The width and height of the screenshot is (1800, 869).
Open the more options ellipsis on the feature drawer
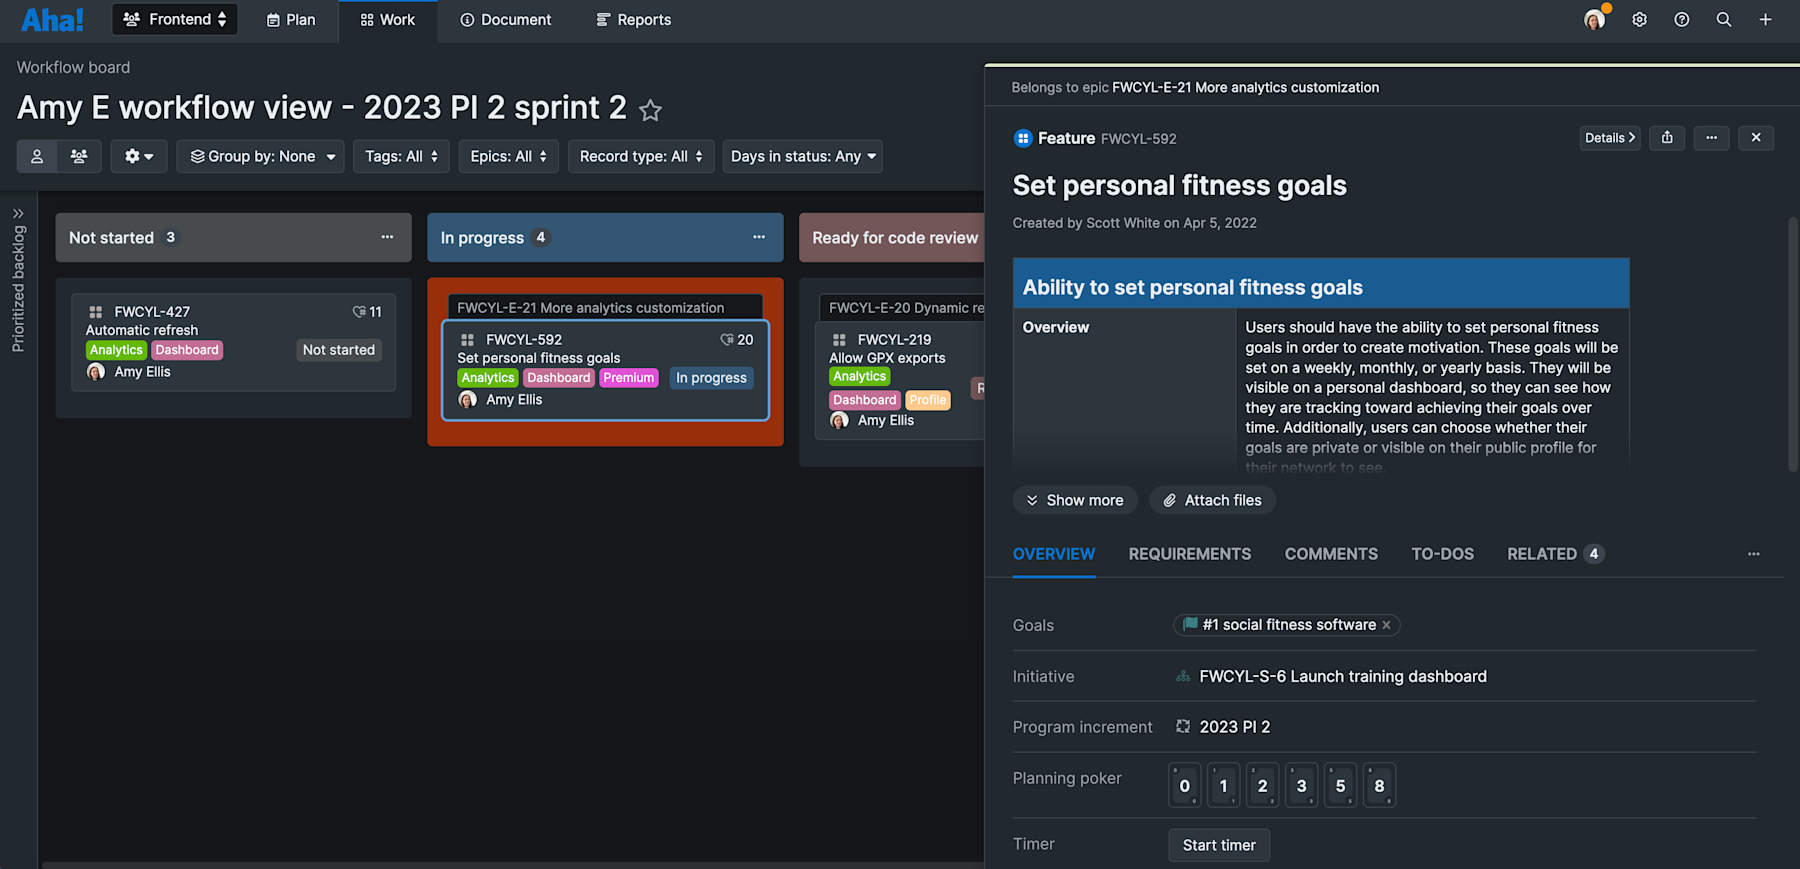[1711, 138]
